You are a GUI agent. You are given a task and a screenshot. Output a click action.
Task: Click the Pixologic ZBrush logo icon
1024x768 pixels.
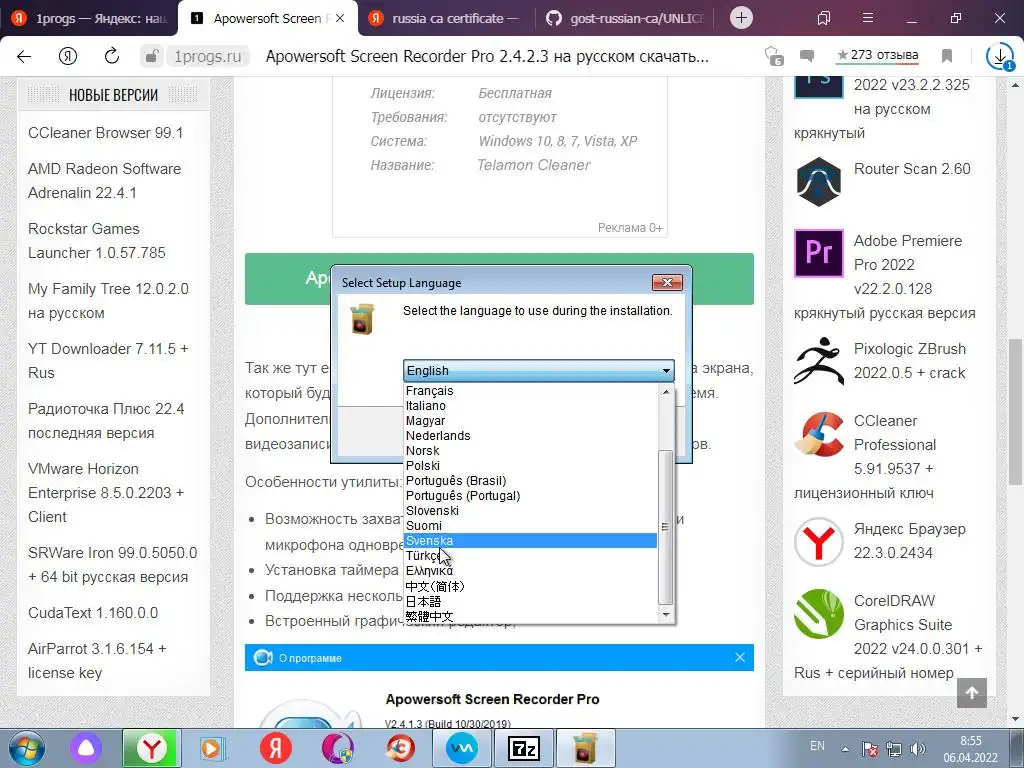(818, 361)
